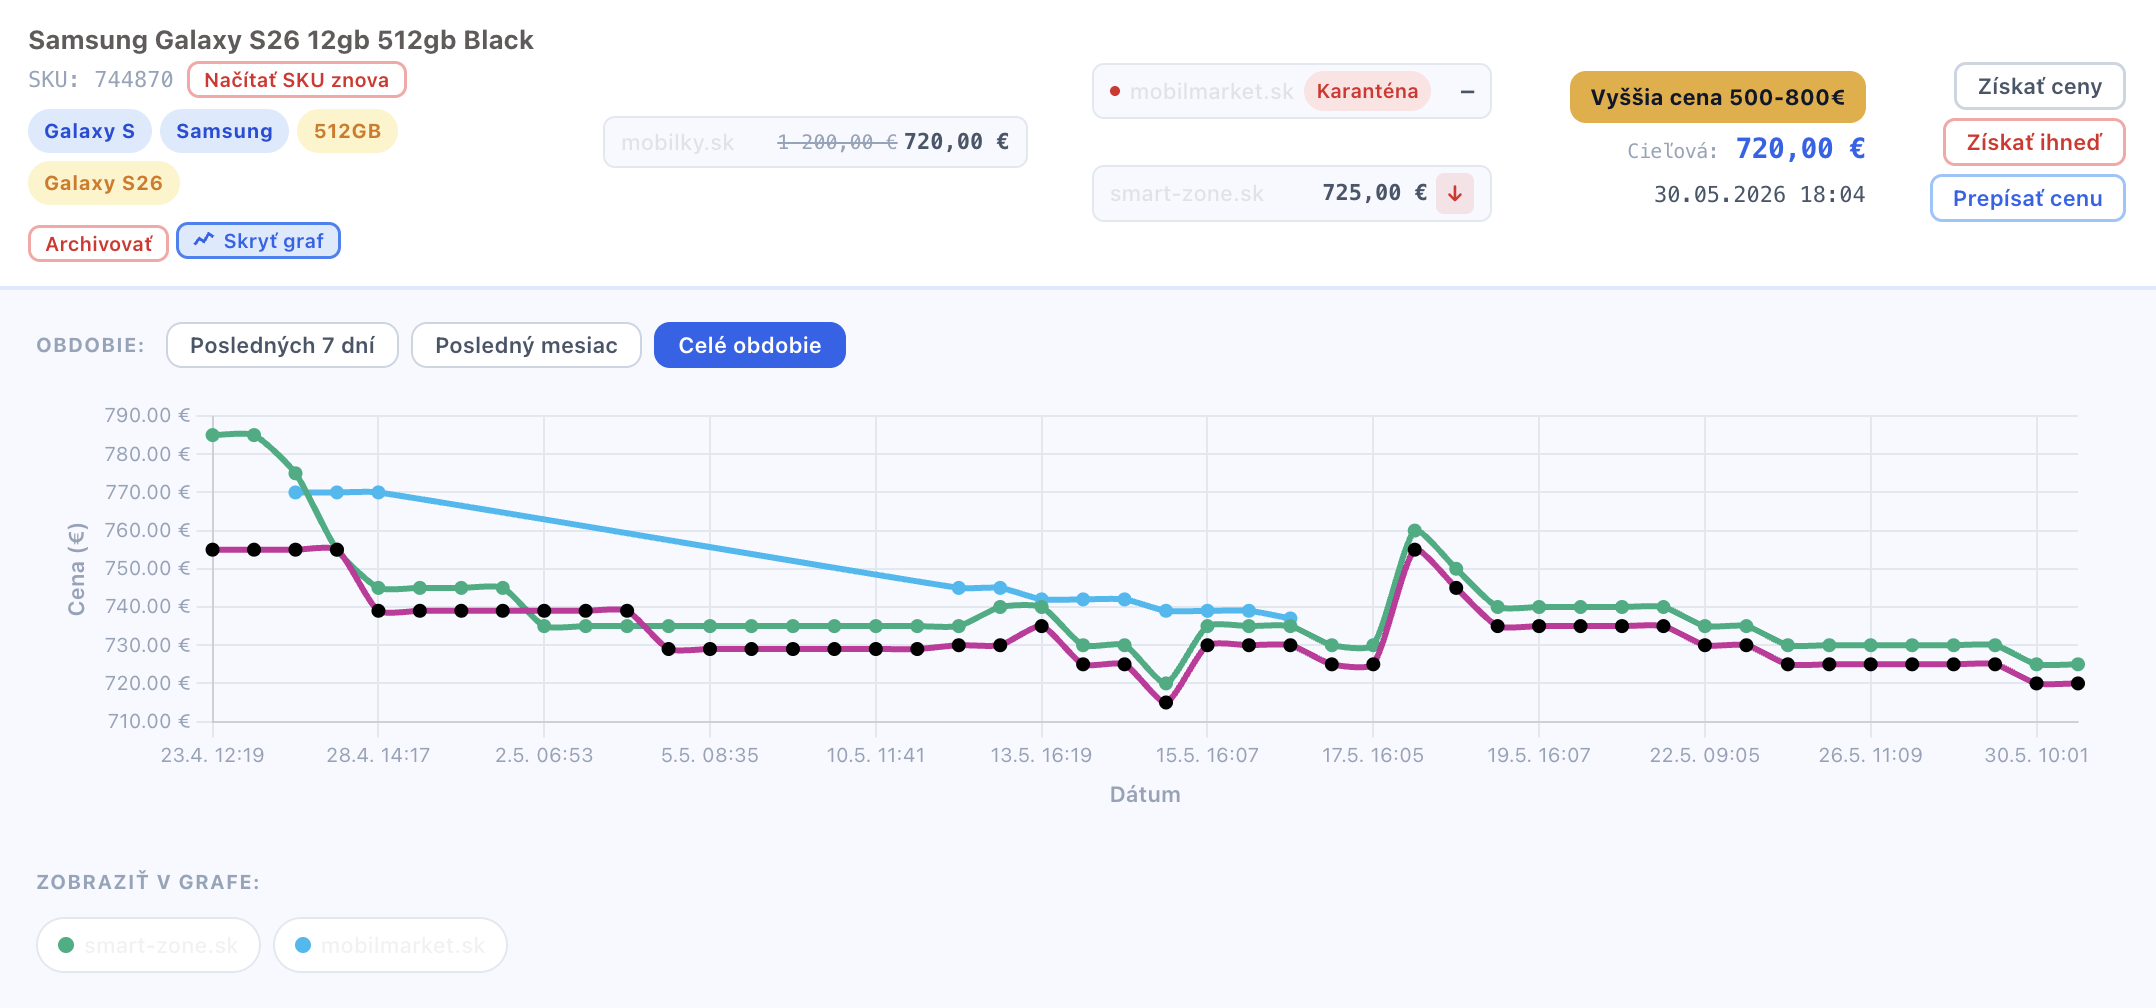Toggle smart-zone.sk series in chart

[148, 945]
